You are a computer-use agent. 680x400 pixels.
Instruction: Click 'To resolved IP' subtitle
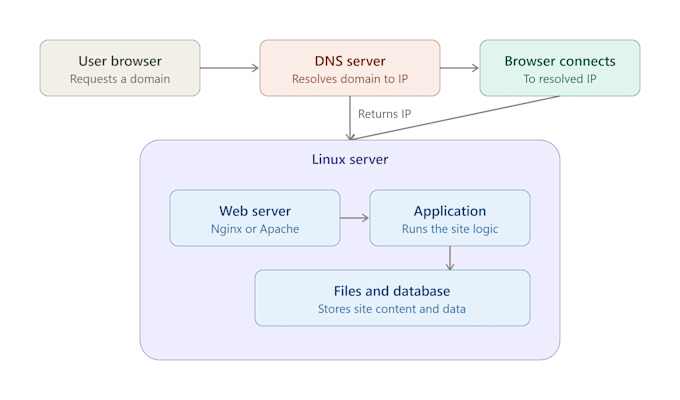[560, 79]
